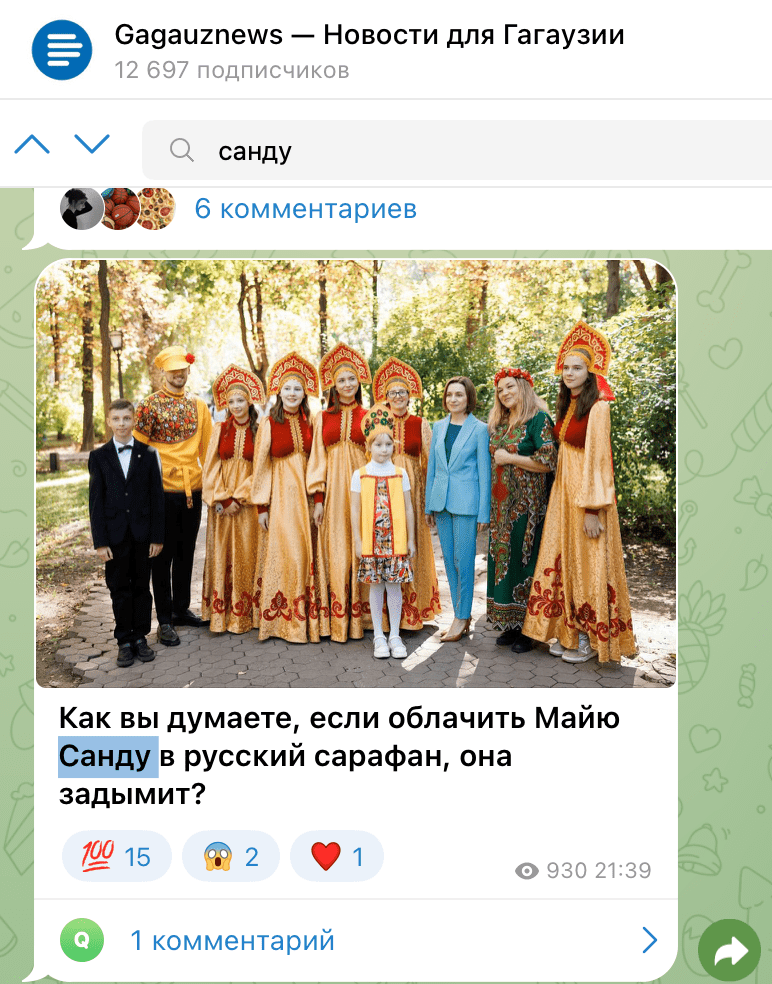
Task: Open the 6 комментариев thread
Action: tap(306, 208)
